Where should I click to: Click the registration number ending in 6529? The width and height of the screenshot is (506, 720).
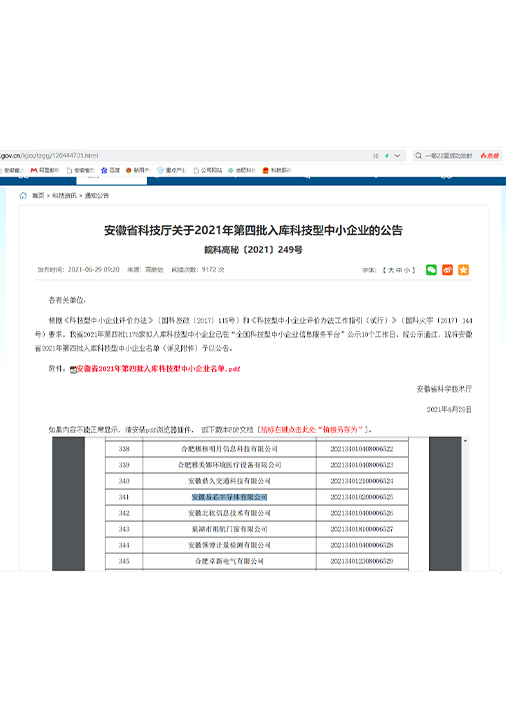click(362, 562)
